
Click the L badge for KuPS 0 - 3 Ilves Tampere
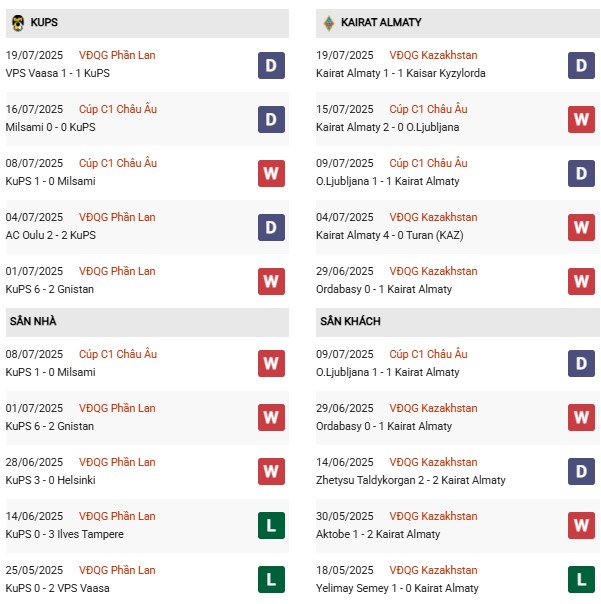point(271,527)
